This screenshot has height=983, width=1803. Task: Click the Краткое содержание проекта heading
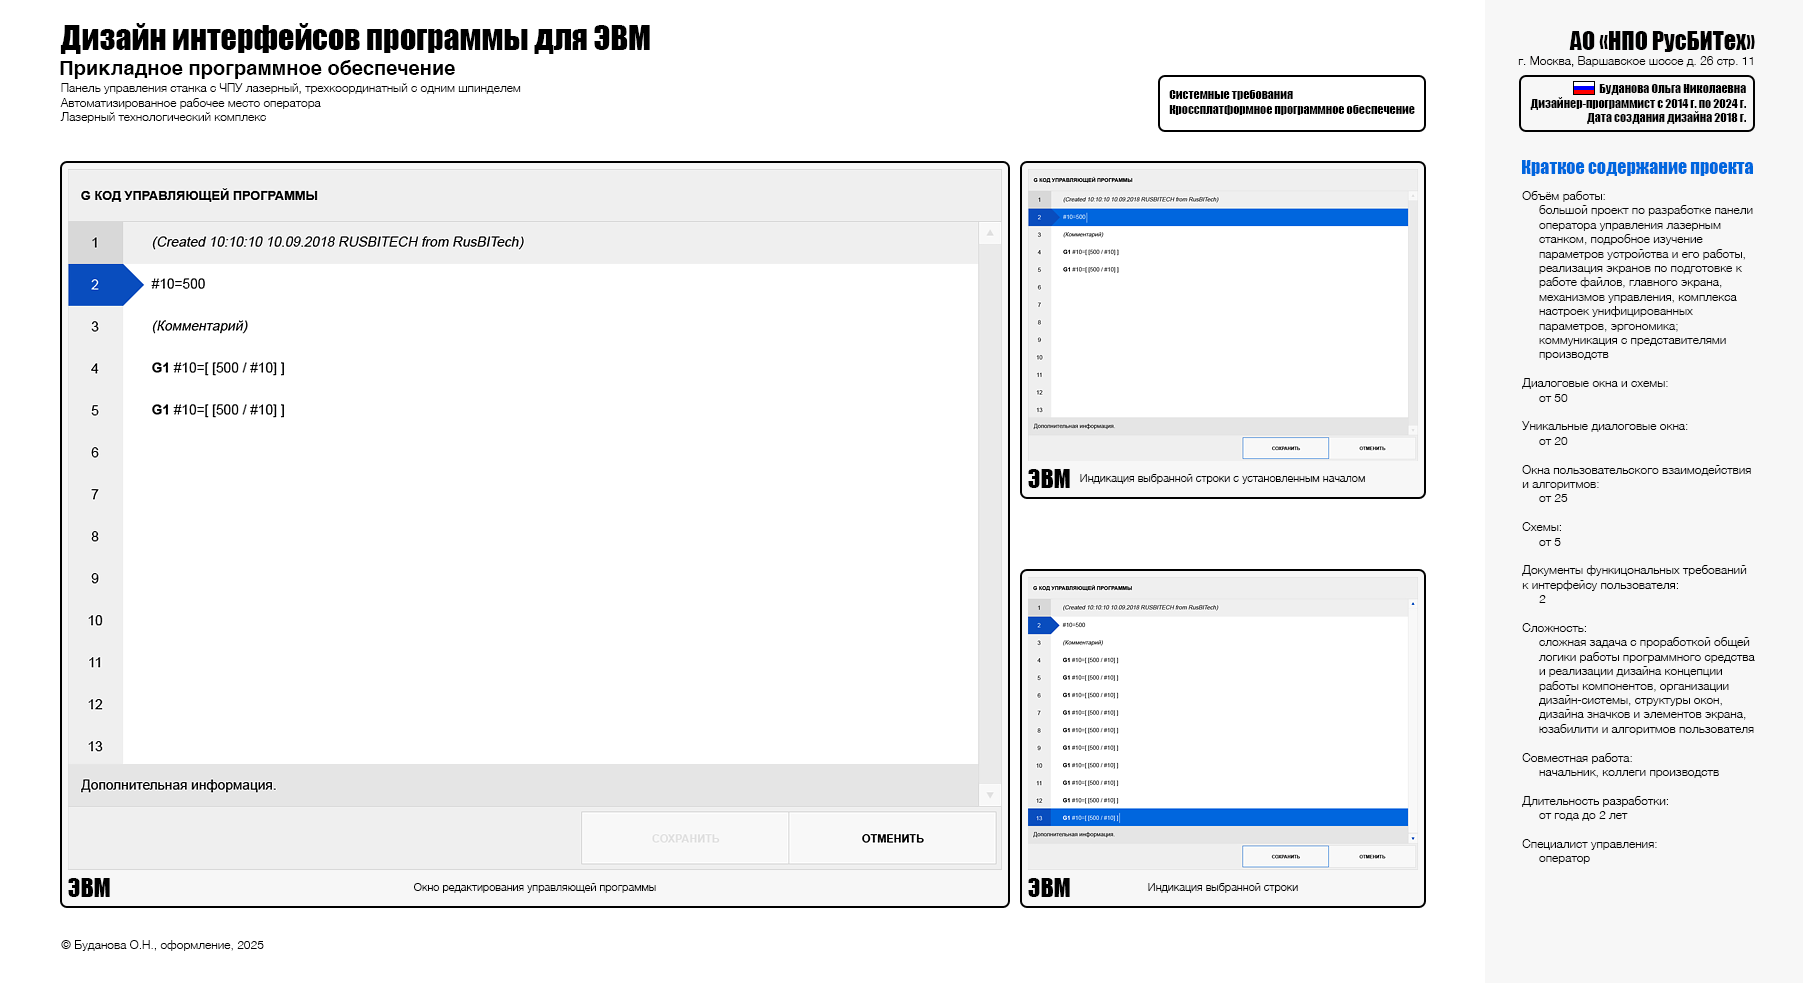tap(1636, 167)
